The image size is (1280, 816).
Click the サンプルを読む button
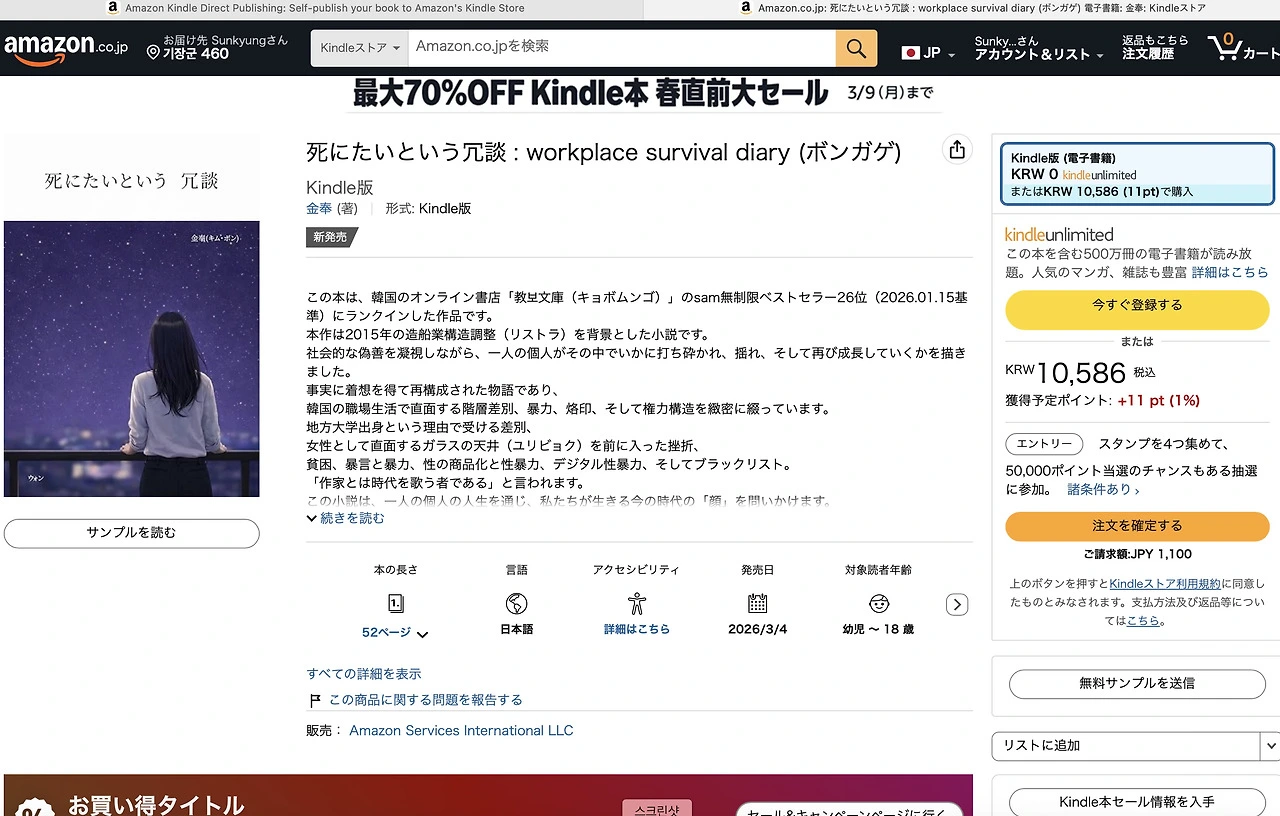pos(131,533)
